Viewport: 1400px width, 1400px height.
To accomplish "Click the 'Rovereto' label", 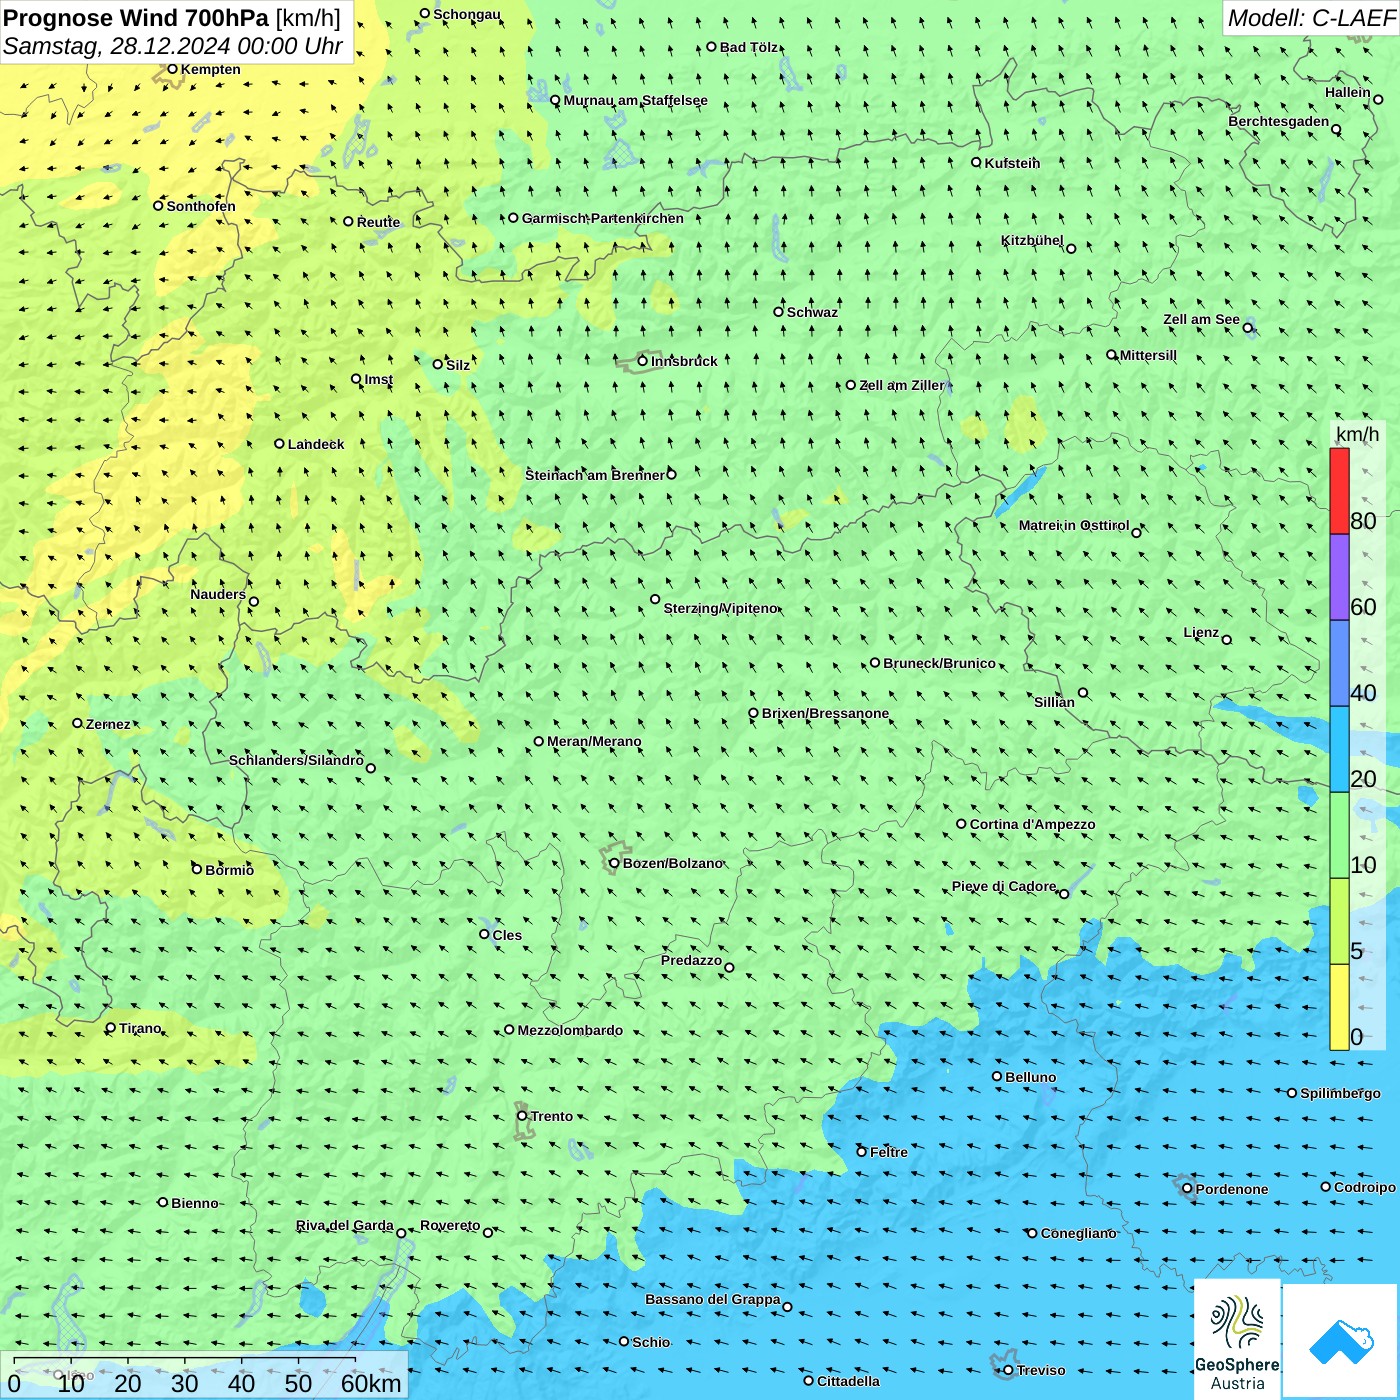I will pos(450,1225).
